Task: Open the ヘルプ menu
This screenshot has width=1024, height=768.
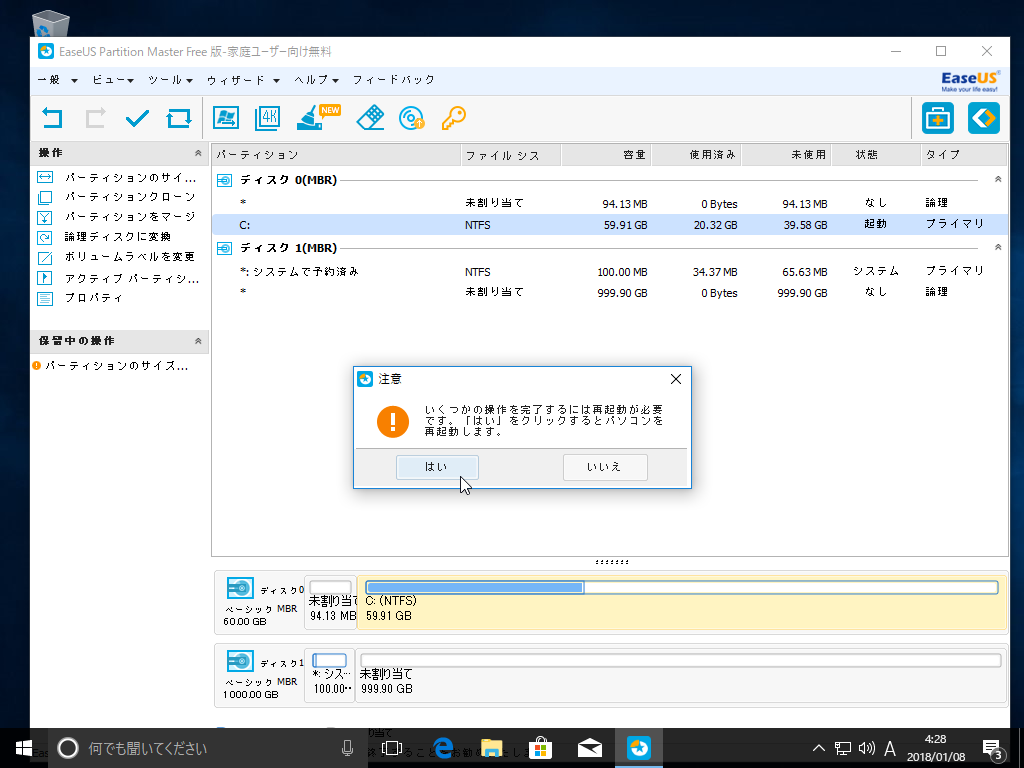Action: [x=317, y=80]
